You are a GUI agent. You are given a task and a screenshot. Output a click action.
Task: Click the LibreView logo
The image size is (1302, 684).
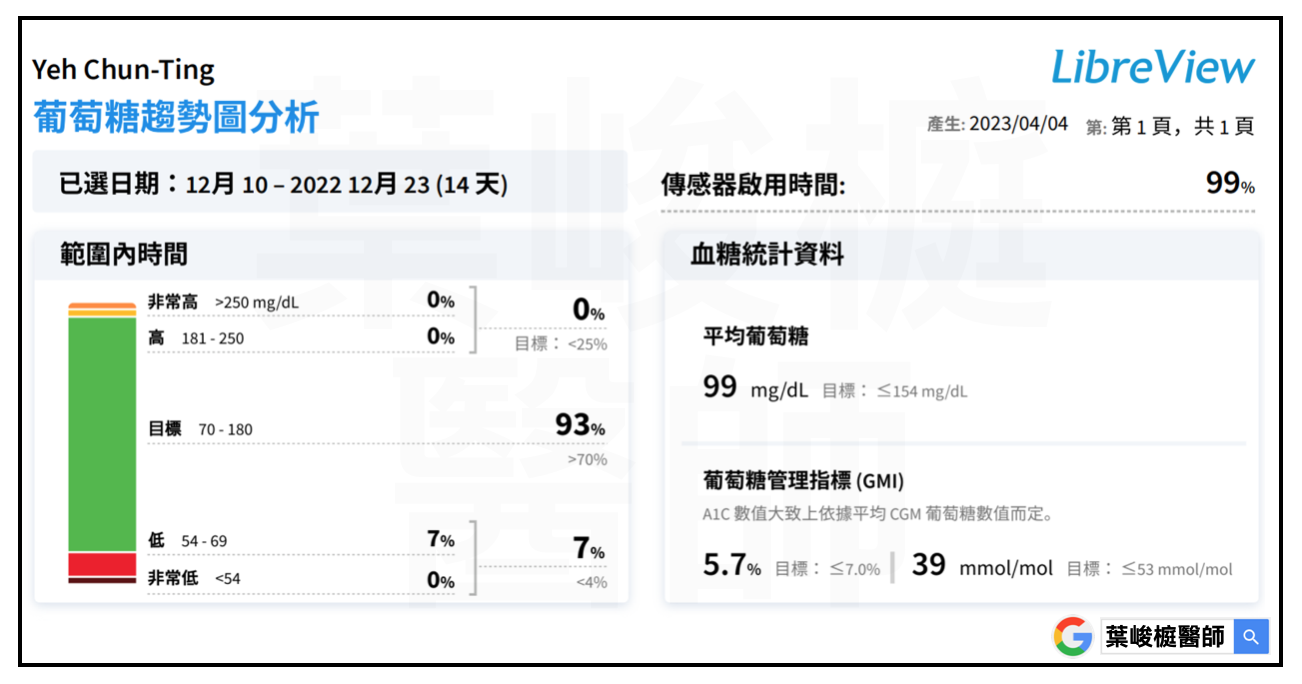[x=1152, y=67]
